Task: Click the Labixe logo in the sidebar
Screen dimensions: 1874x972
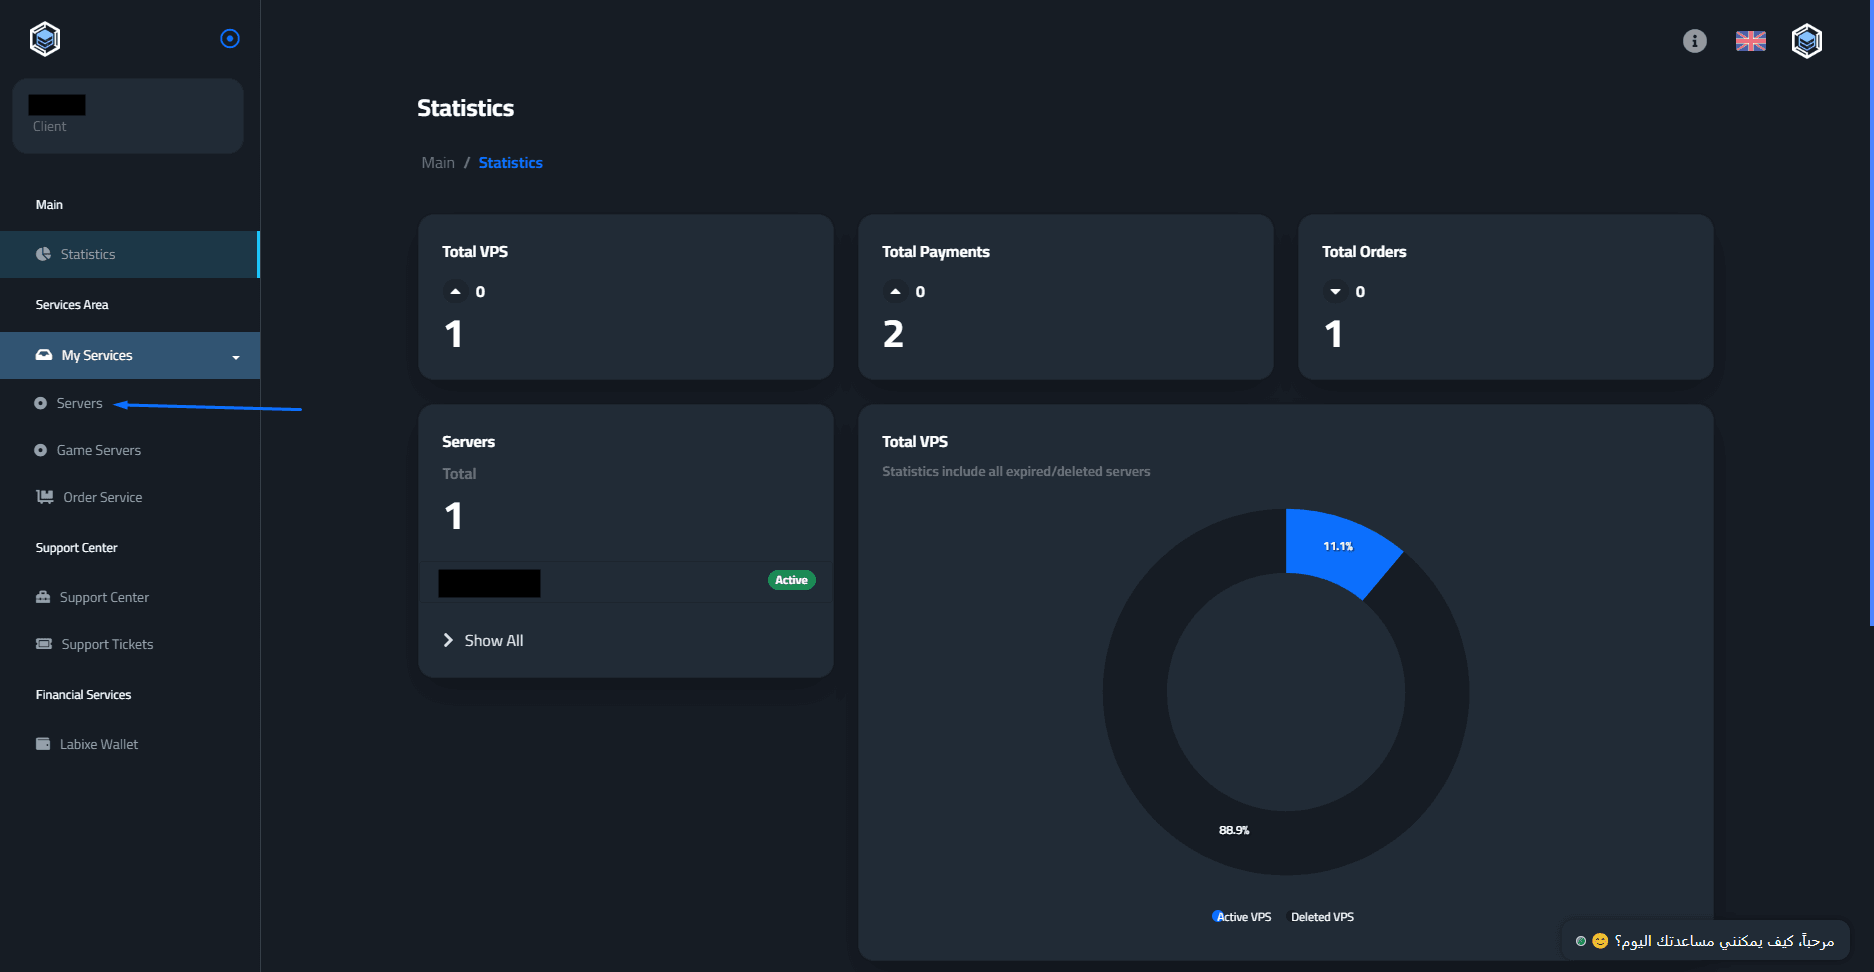Action: (x=45, y=39)
